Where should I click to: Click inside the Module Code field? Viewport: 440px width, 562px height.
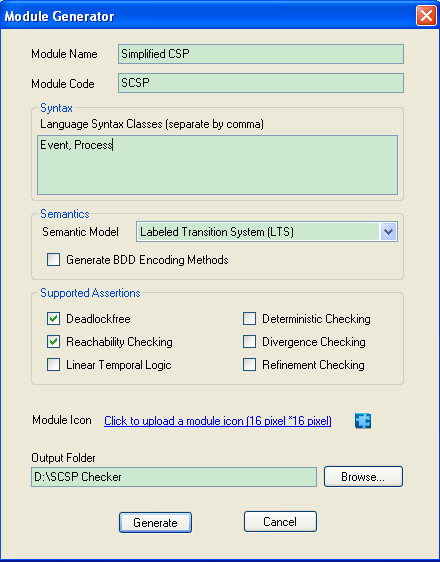coord(261,83)
